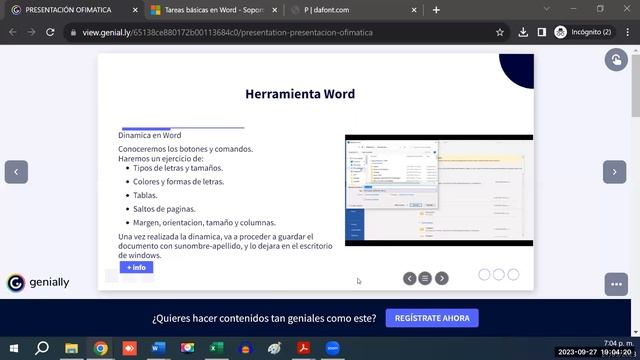
Task: Click the Chrome taskbar icon
Action: coord(100,348)
